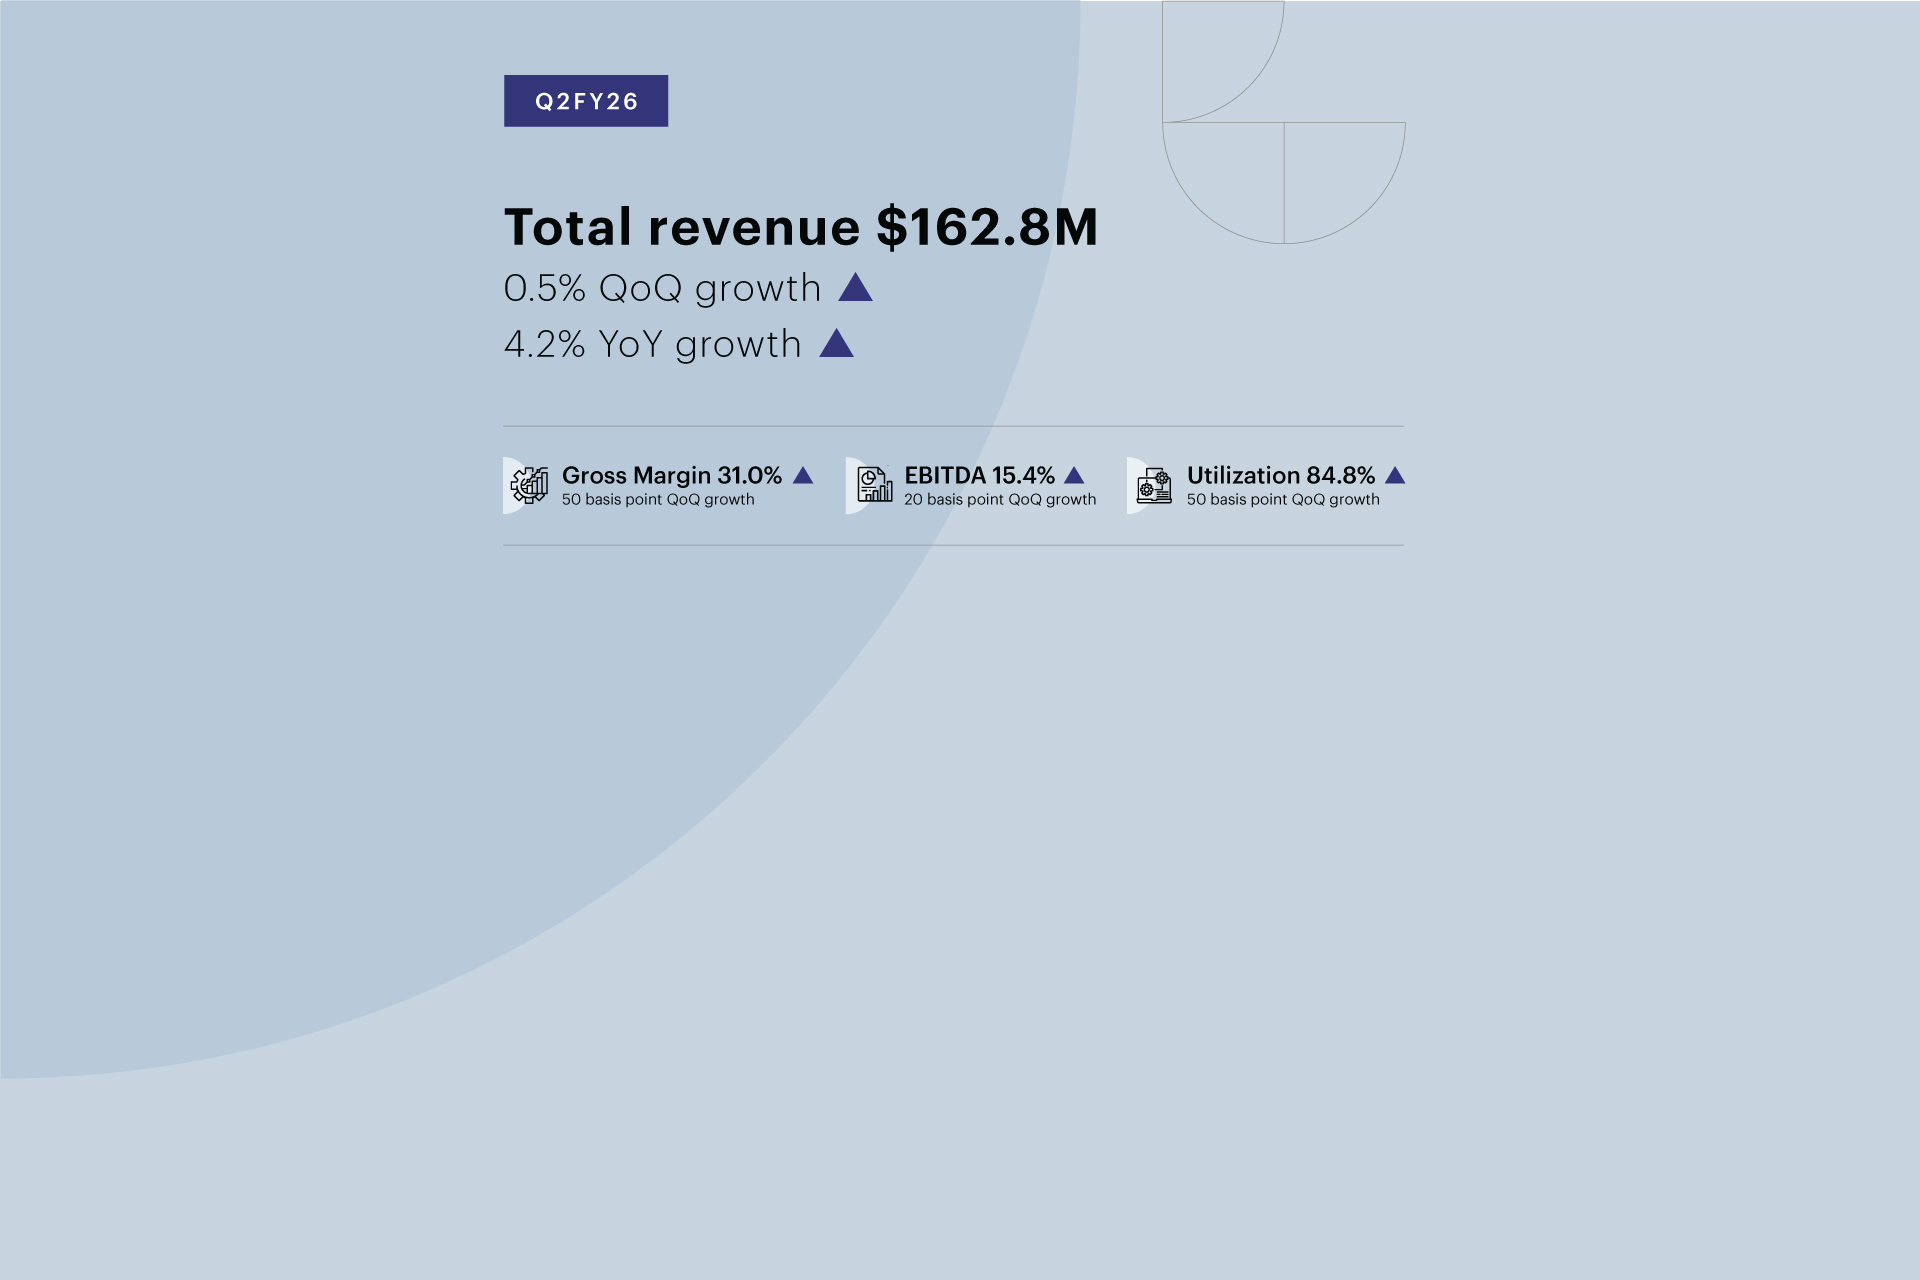This screenshot has width=1920, height=1280.
Task: Click the up arrow next to Utilization 84.8%
Action: 1395,476
